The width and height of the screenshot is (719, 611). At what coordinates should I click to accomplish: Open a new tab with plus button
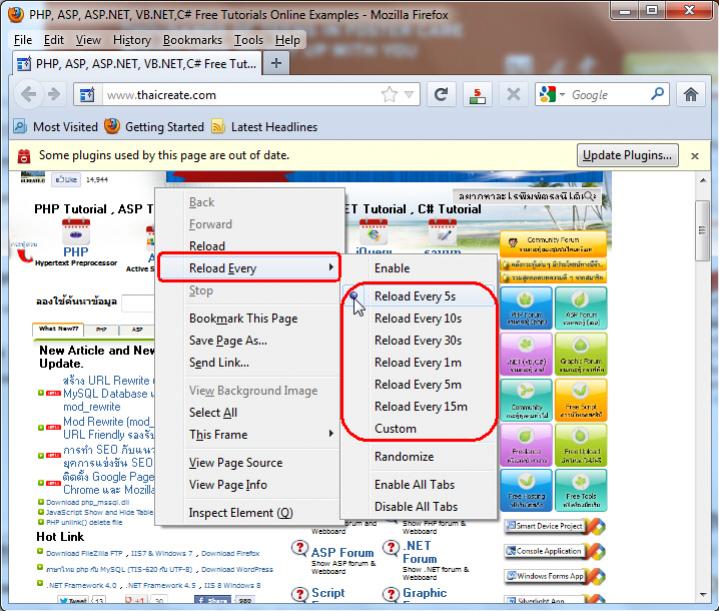276,63
